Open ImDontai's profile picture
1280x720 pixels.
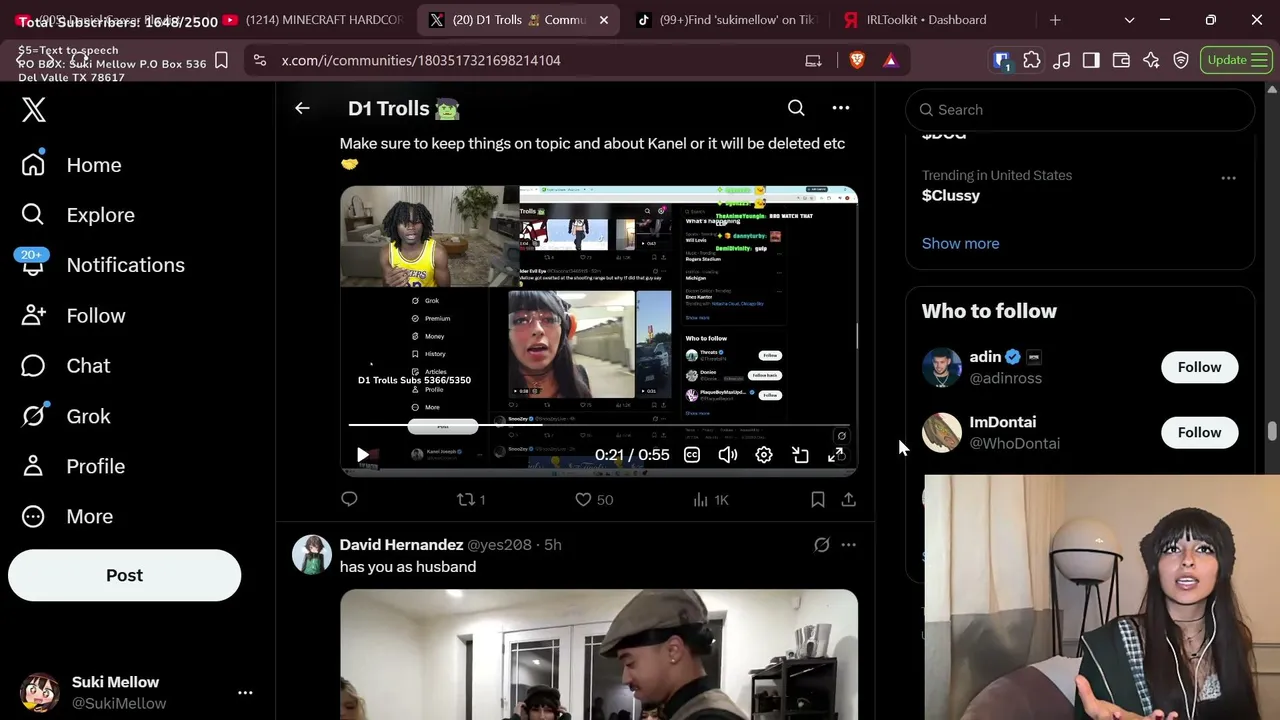pos(942,432)
